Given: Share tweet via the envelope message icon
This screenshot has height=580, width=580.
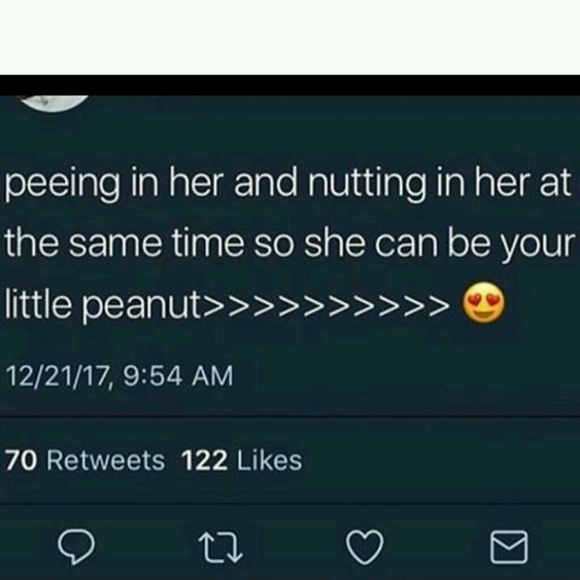Looking at the screenshot, I should point(509,547).
